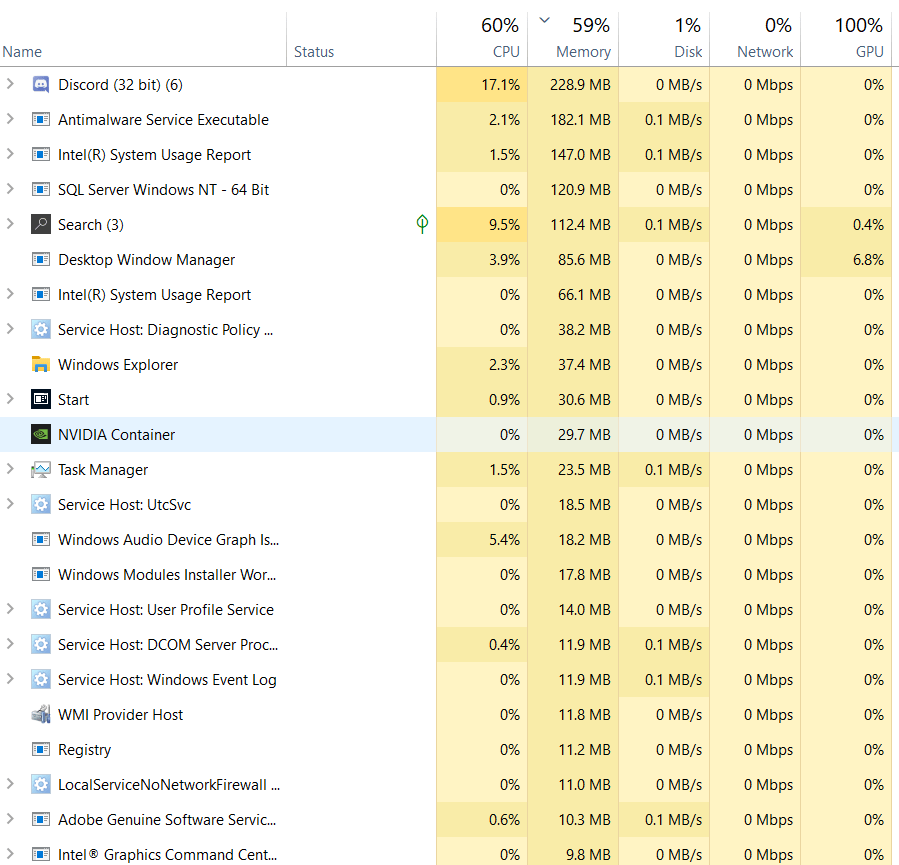899x865 pixels.
Task: Expand the SQL Server Windows NT row
Action: point(10,189)
